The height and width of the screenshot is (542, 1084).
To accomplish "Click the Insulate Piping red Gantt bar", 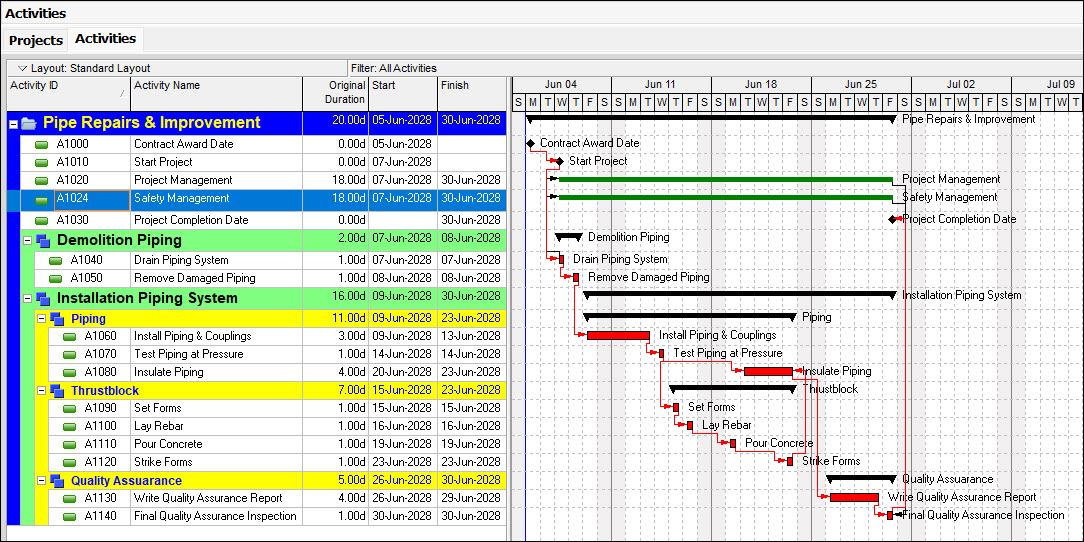I will coord(768,371).
